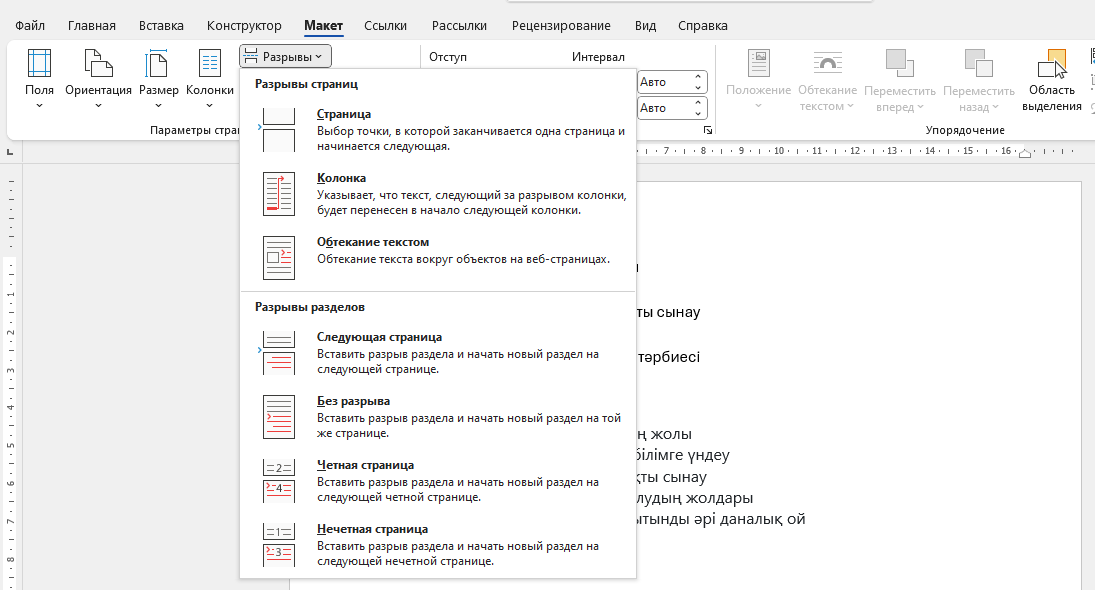Click the Переместить назад icon

[x=978, y=64]
